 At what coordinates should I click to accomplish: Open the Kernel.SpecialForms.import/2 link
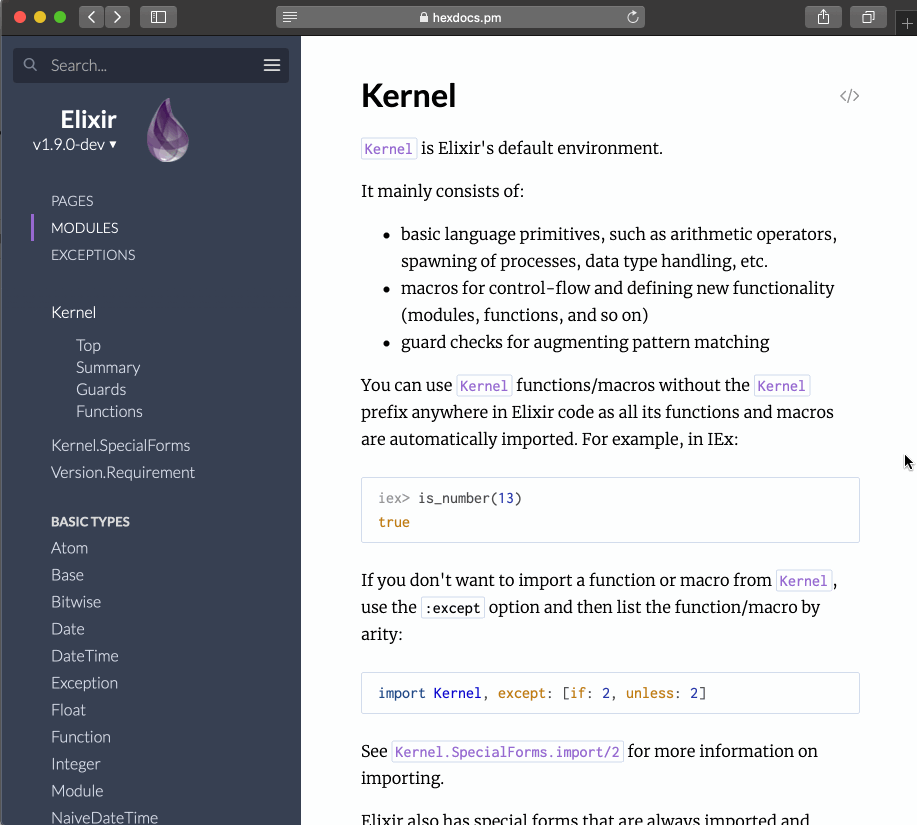507,751
